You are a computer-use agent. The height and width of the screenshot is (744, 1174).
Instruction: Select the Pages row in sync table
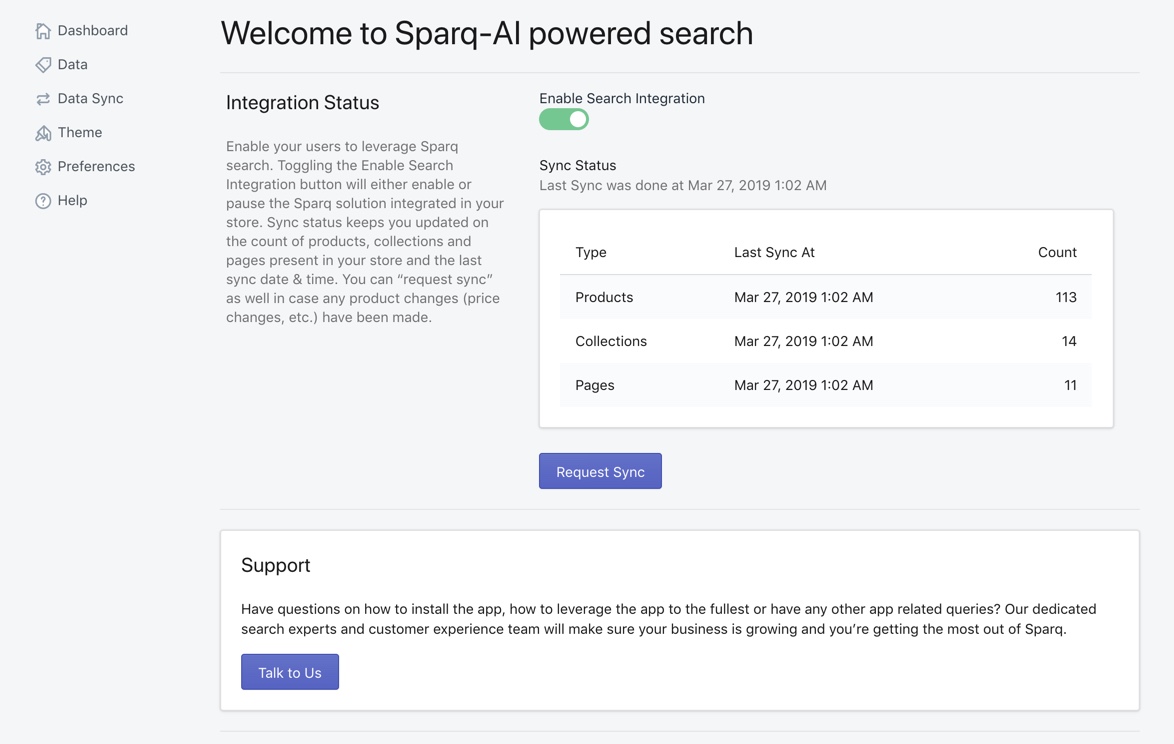[x=594, y=386]
